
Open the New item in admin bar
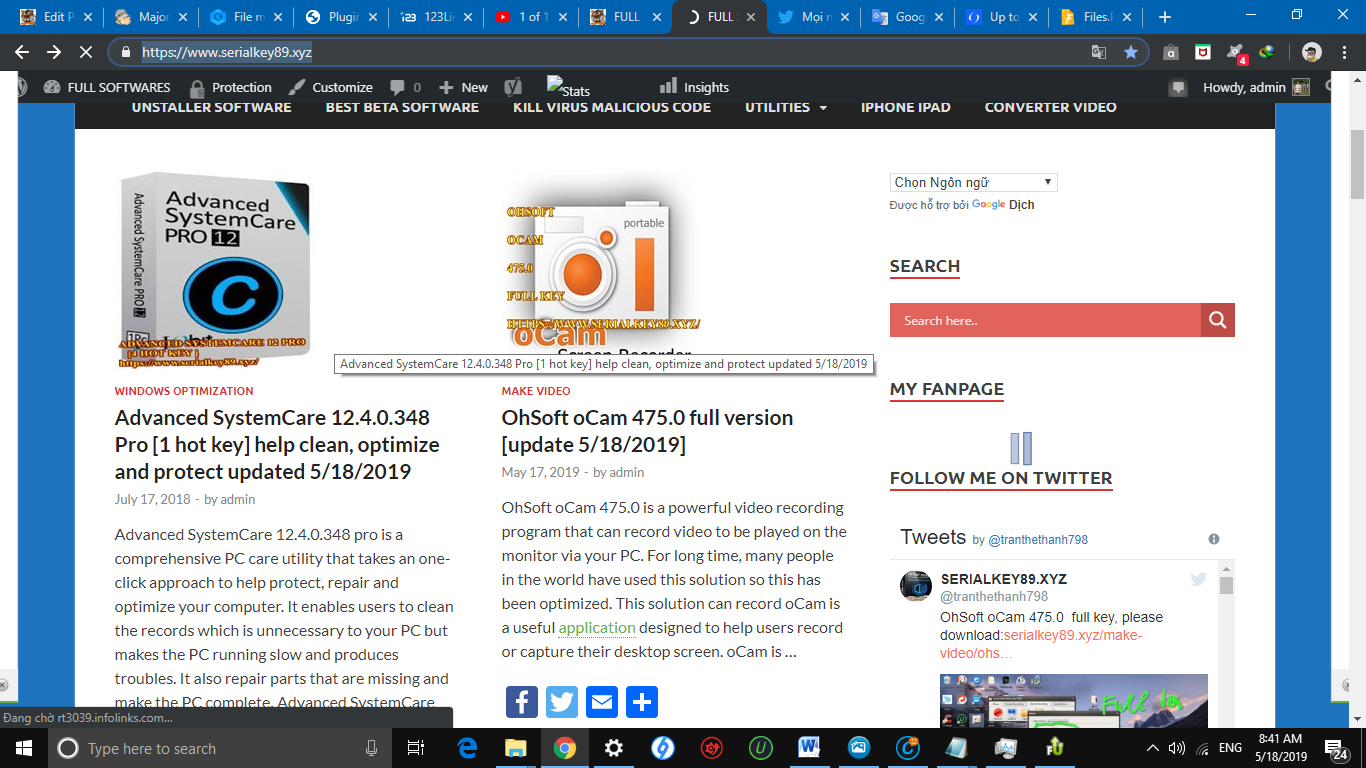coord(463,87)
